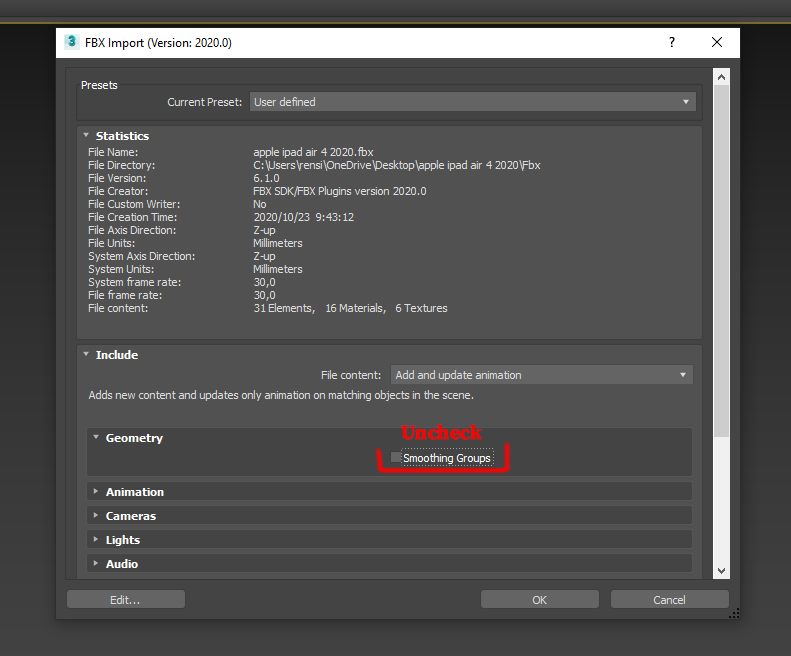Click the creation time '2020/10/23 9:43:12'
This screenshot has height=656, width=791.
pos(304,217)
